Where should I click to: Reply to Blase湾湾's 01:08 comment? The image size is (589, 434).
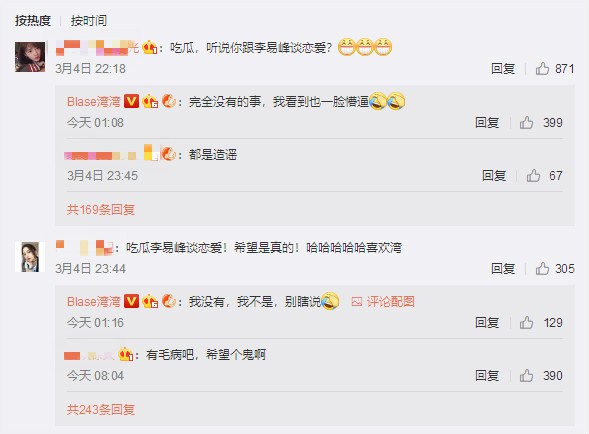pyautogui.click(x=487, y=122)
